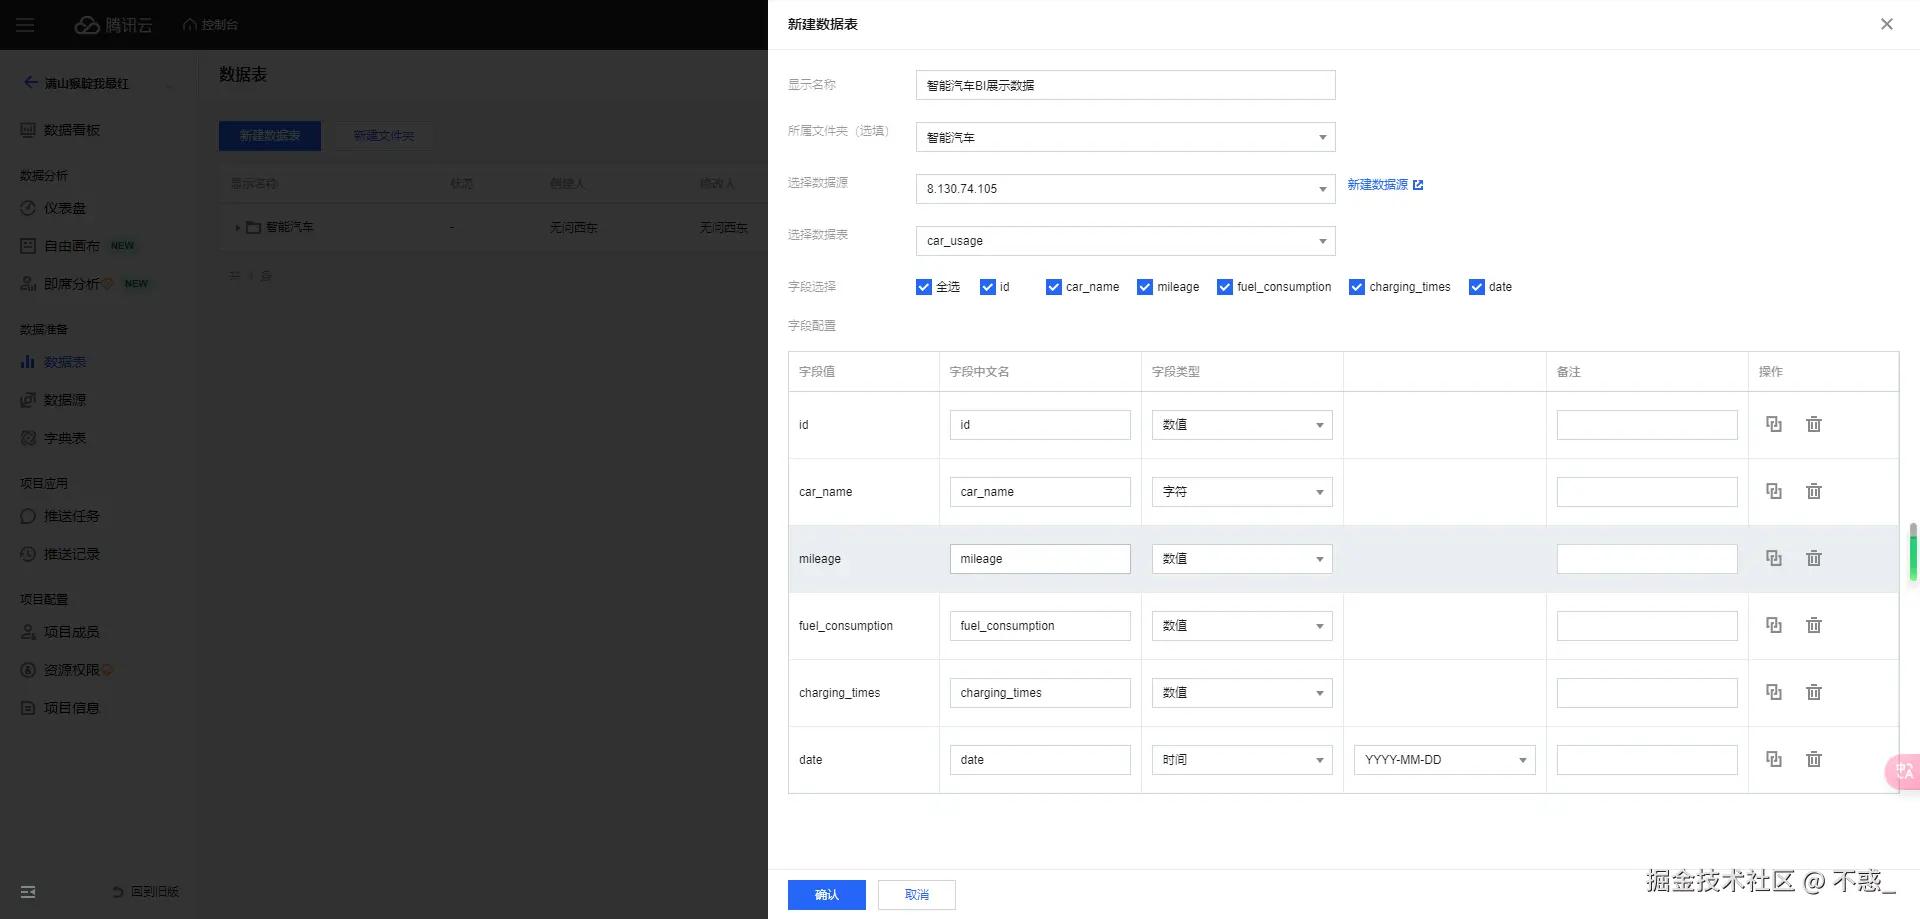
Task: Open 数据看板 in sidebar
Action: point(71,130)
